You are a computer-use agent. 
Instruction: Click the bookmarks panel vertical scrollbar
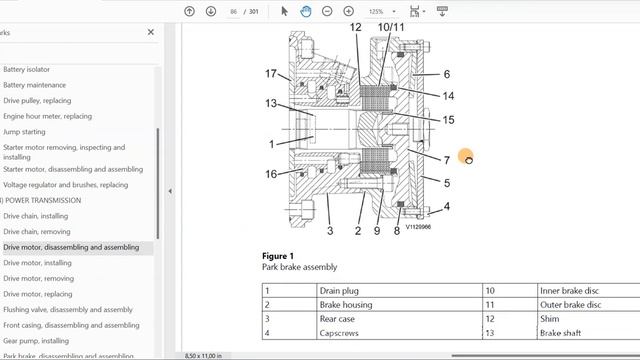pos(158,184)
